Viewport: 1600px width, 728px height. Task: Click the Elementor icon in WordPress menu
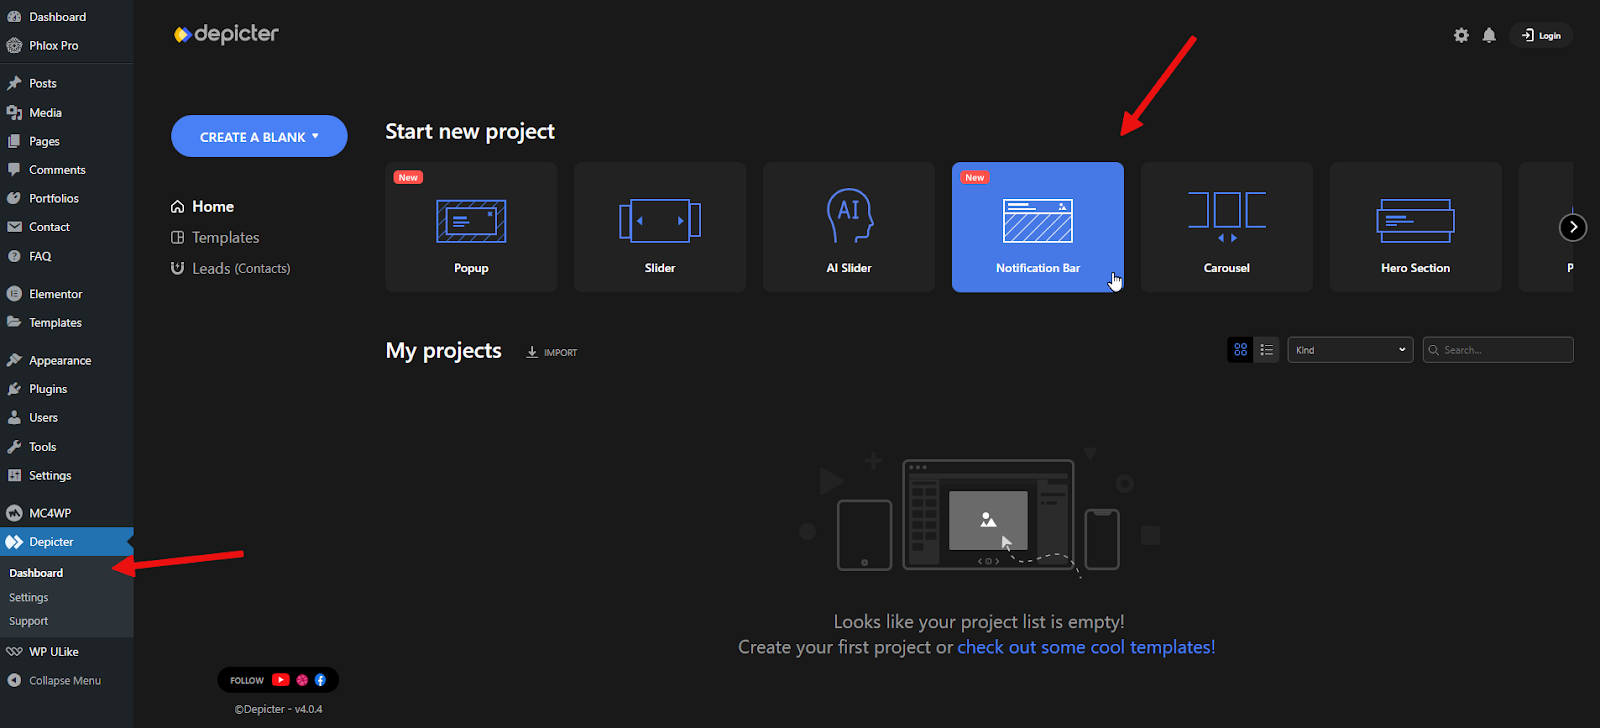point(14,294)
